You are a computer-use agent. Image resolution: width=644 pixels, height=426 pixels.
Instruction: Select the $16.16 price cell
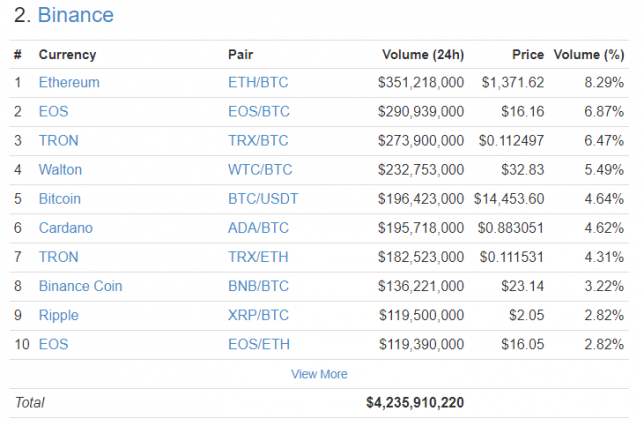pyautogui.click(x=522, y=112)
